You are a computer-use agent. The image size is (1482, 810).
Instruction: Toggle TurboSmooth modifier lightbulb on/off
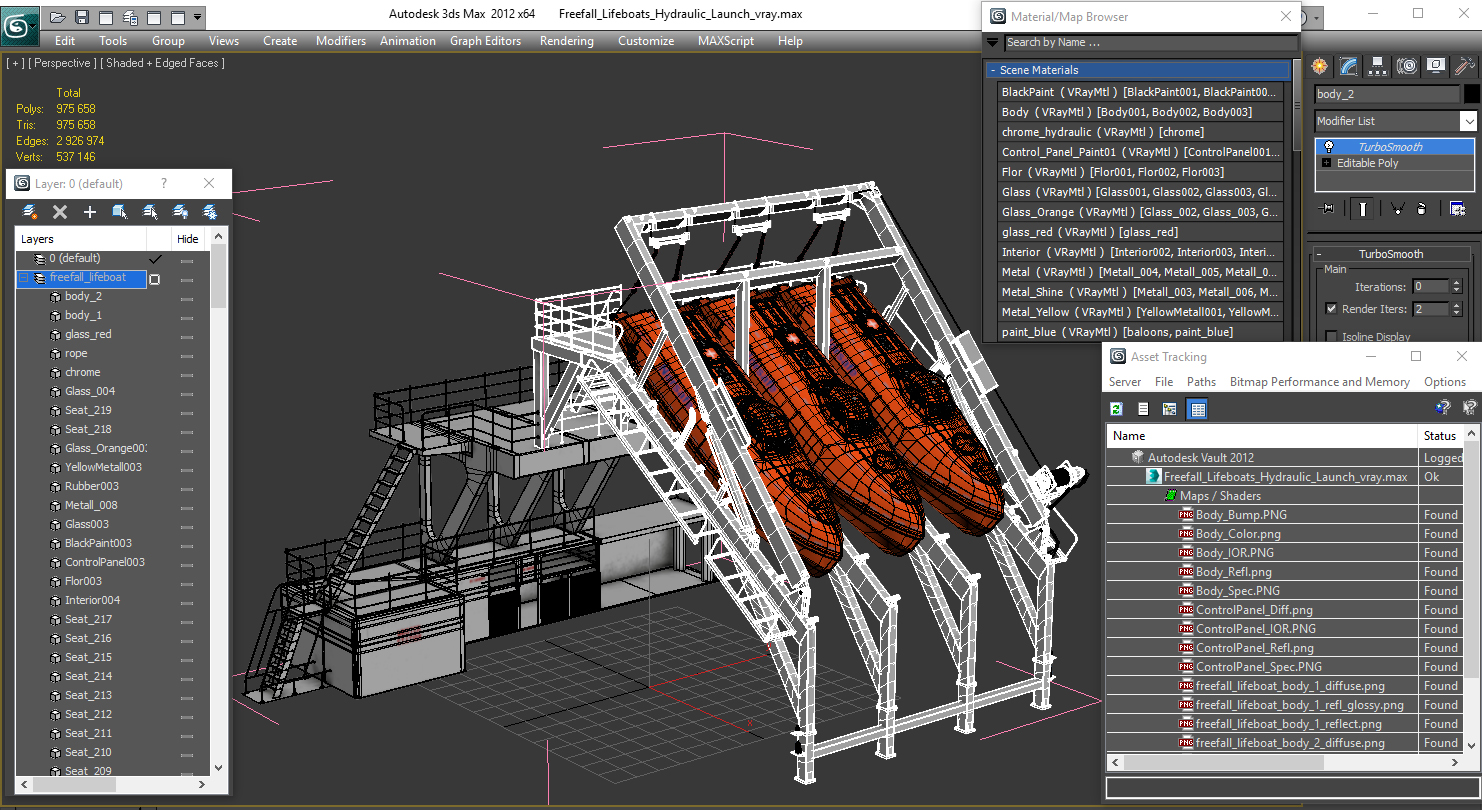pos(1328,147)
